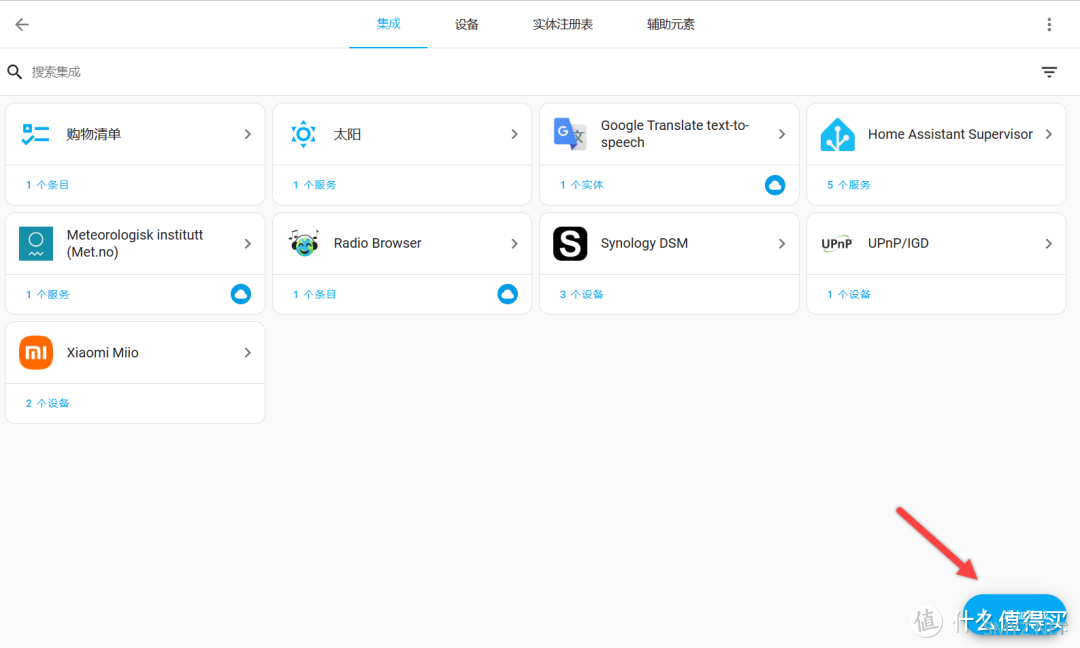Switch to the 辅助元素 tab
Viewport: 1080px width, 648px height.
coord(670,24)
